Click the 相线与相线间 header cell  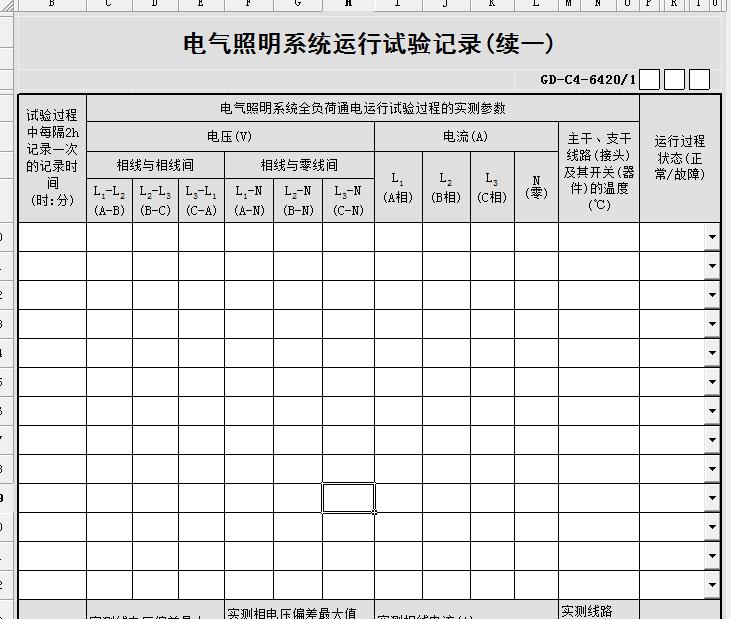coord(155,165)
